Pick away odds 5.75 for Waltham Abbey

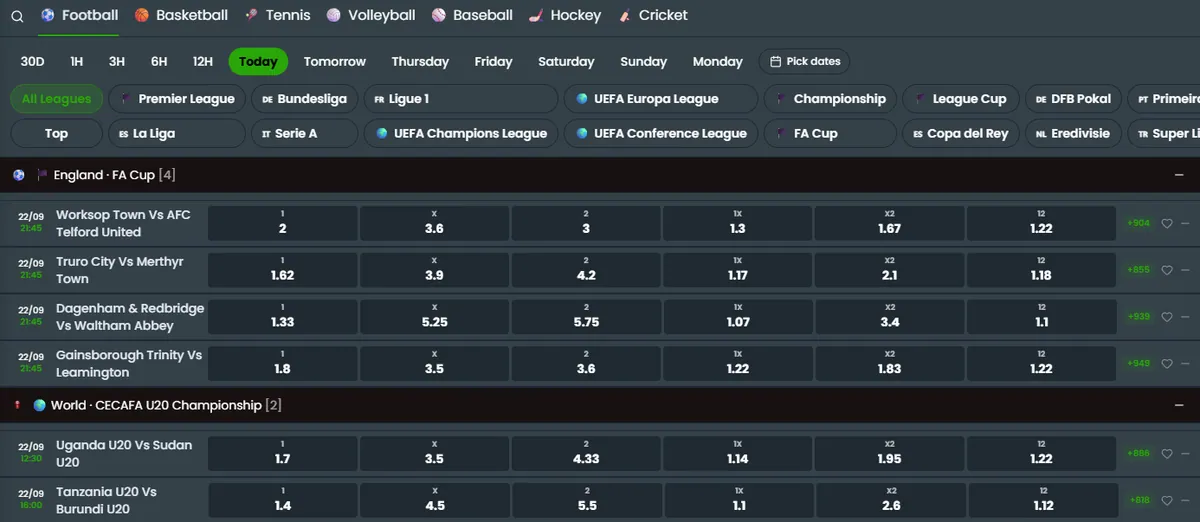tap(586, 316)
